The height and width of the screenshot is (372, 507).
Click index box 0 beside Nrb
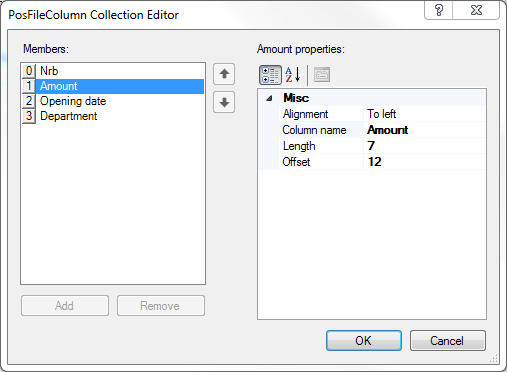29,71
